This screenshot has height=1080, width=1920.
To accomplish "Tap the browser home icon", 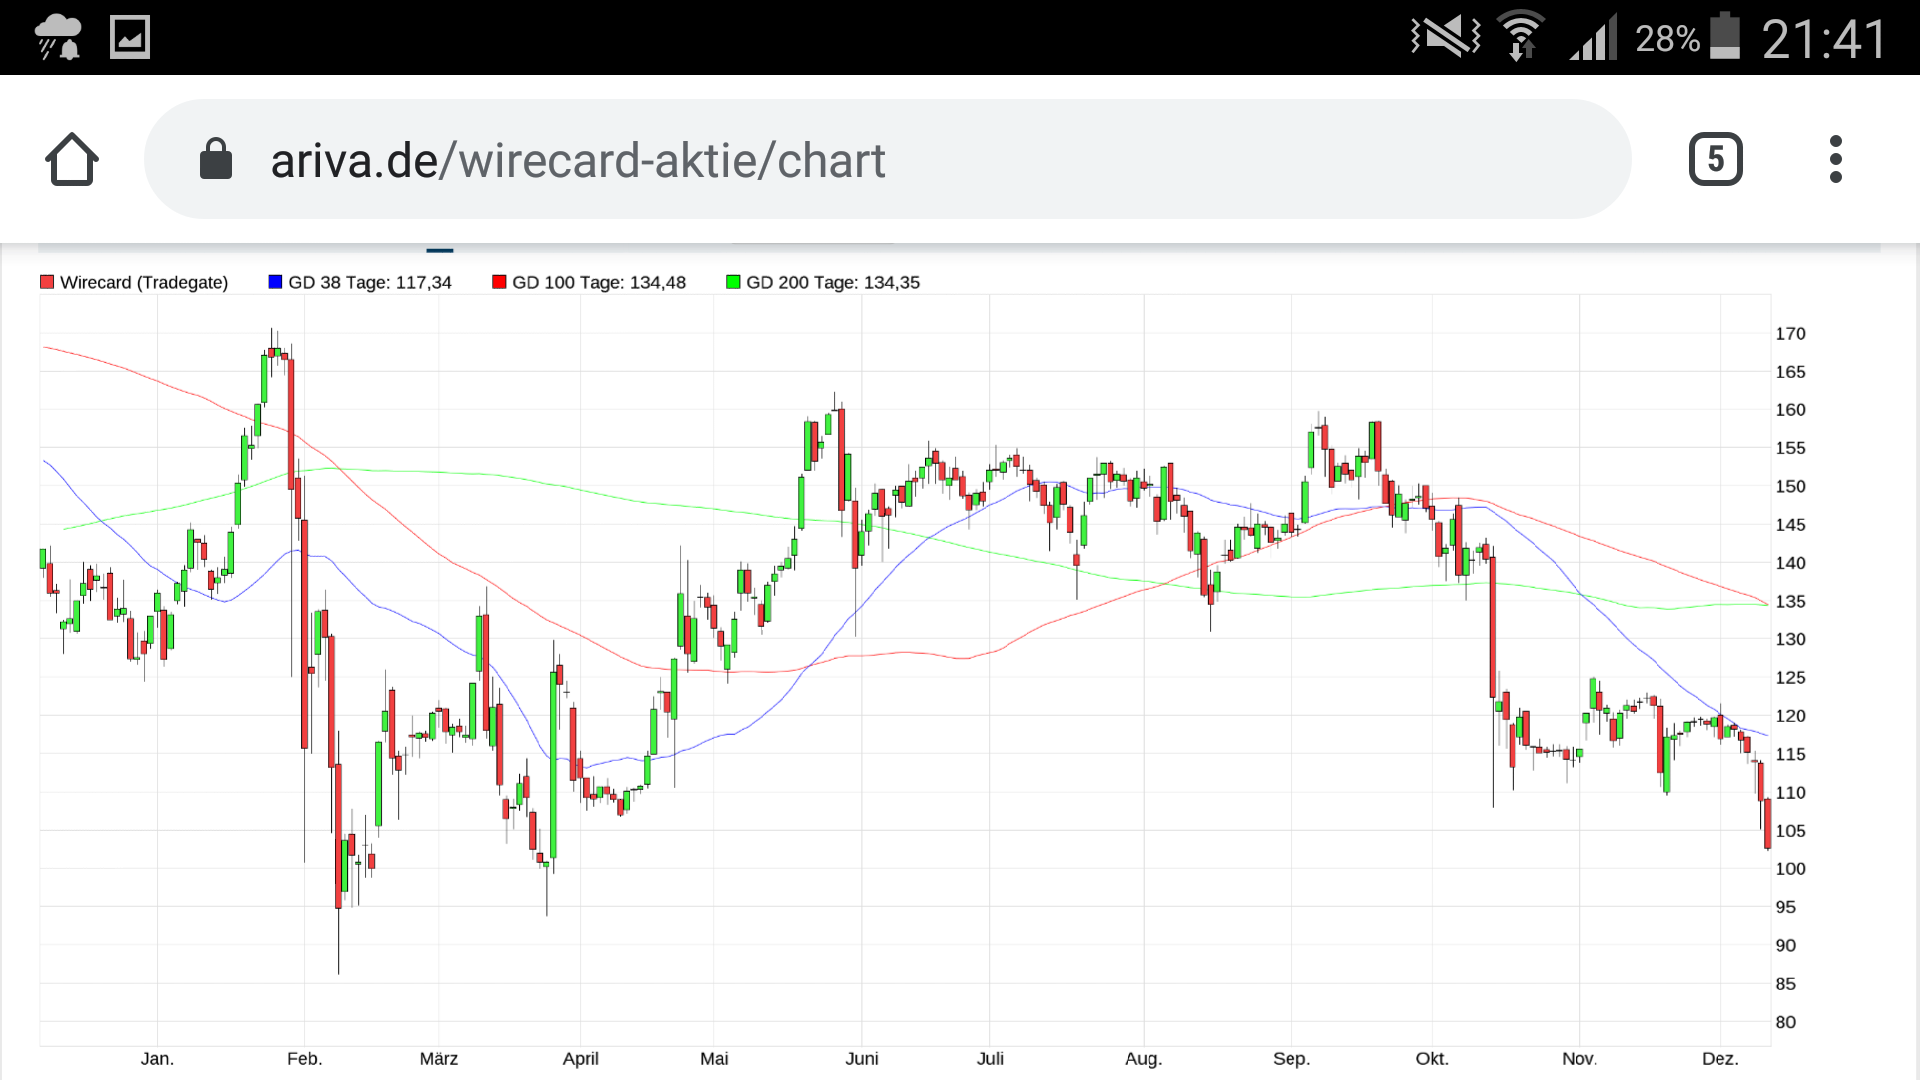I will (x=72, y=160).
